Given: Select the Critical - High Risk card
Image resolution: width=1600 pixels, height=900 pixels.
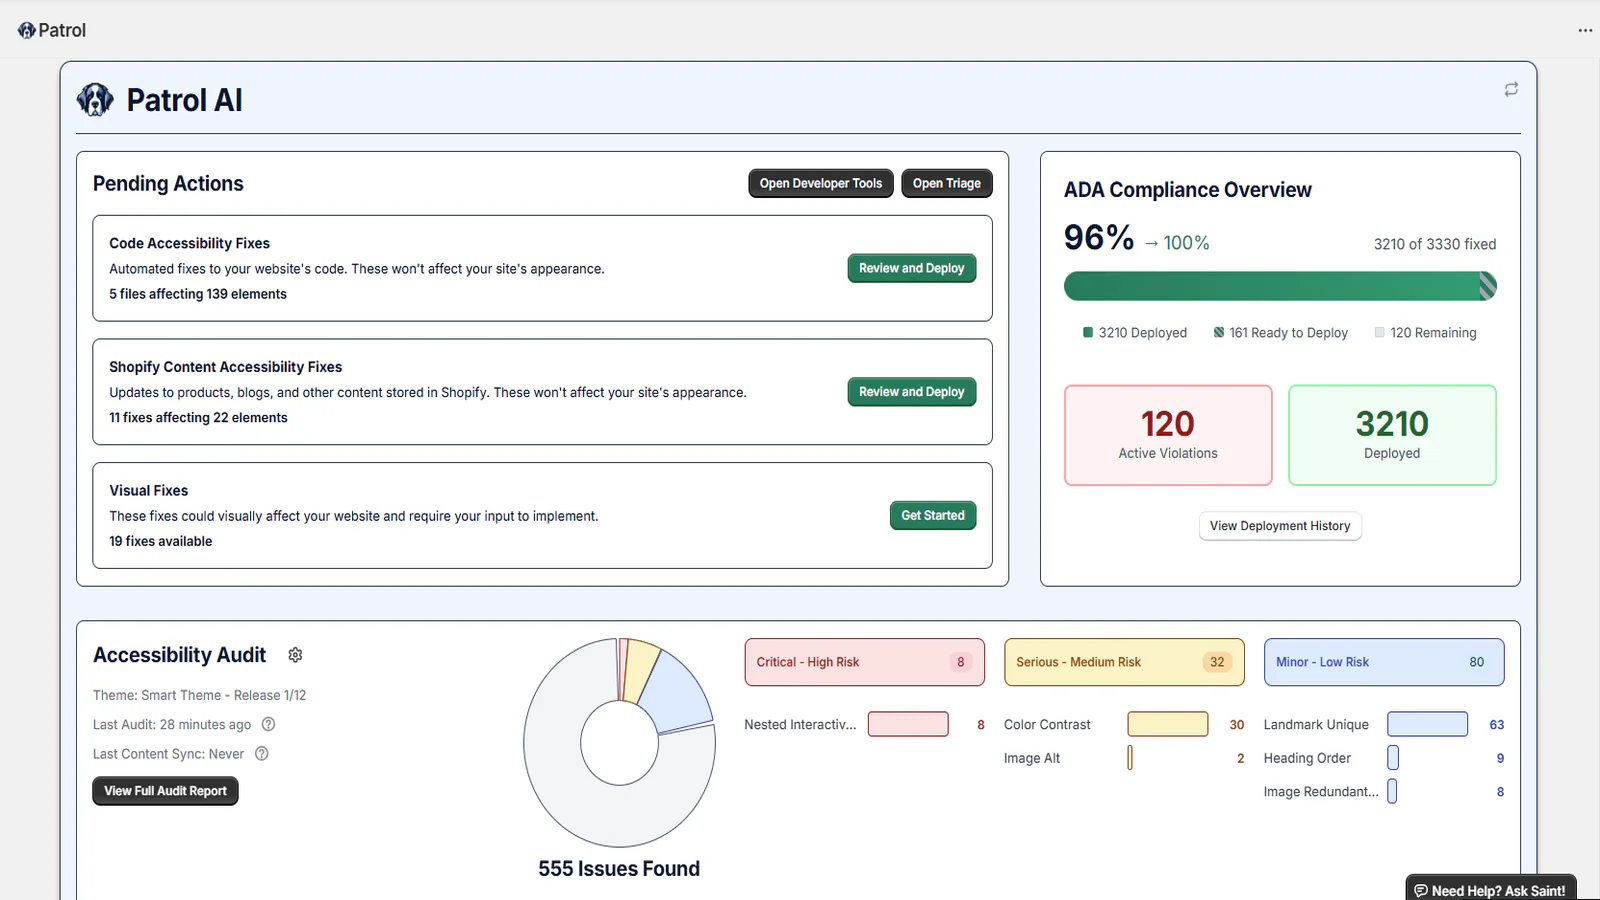Looking at the screenshot, I should coord(865,662).
